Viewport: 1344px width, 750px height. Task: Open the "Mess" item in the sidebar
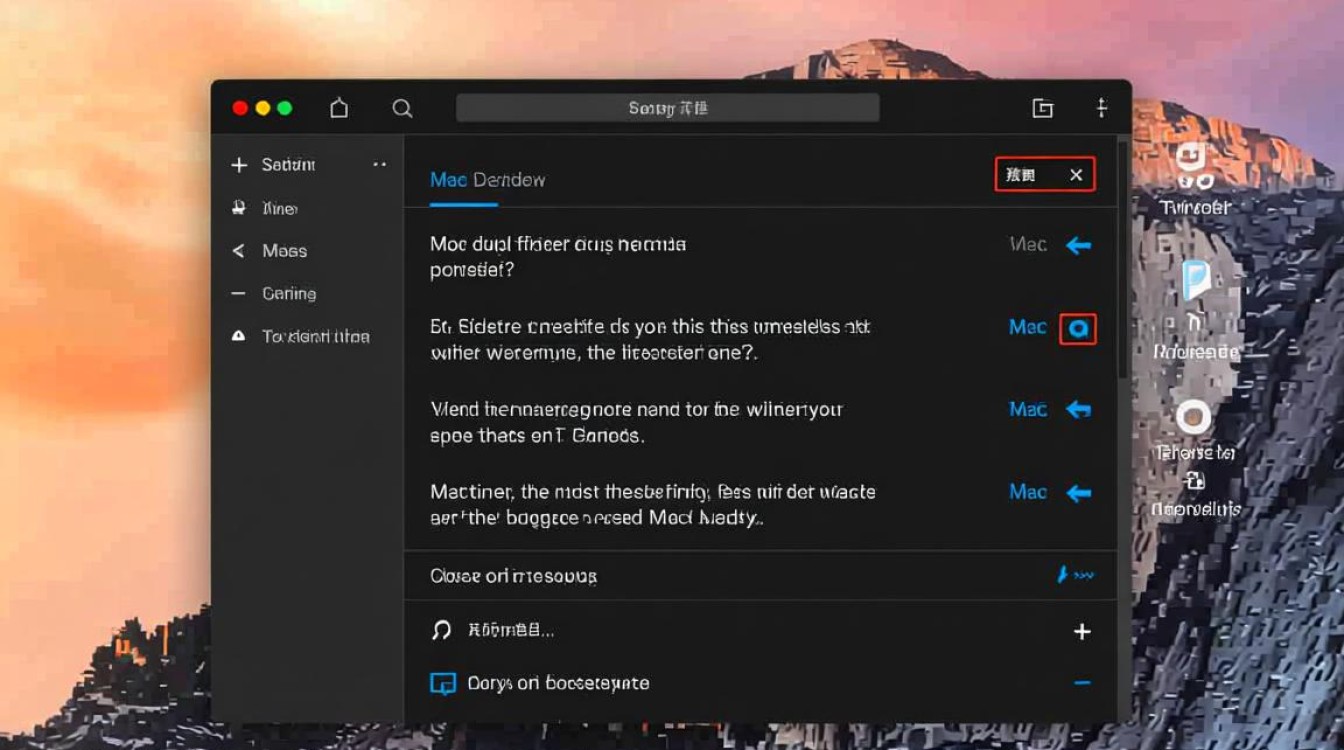(x=284, y=251)
